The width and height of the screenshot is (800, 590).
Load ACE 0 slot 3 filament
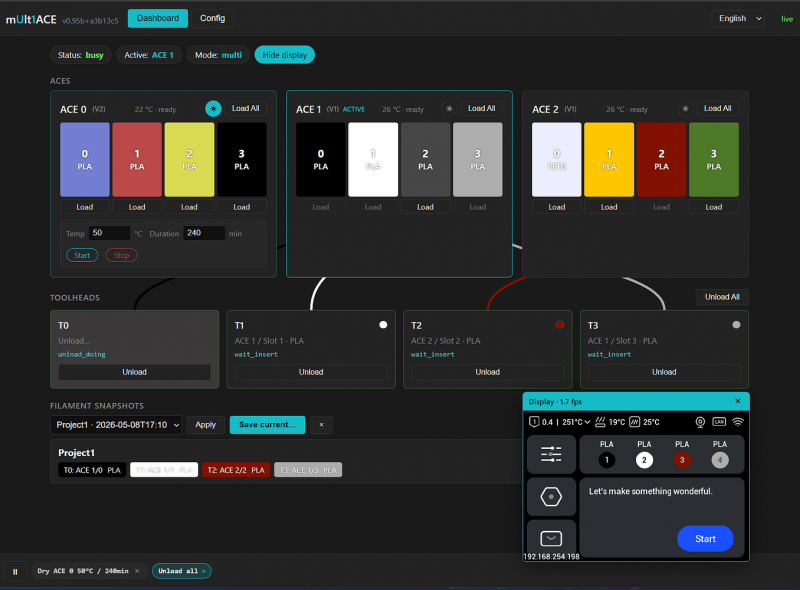242,207
